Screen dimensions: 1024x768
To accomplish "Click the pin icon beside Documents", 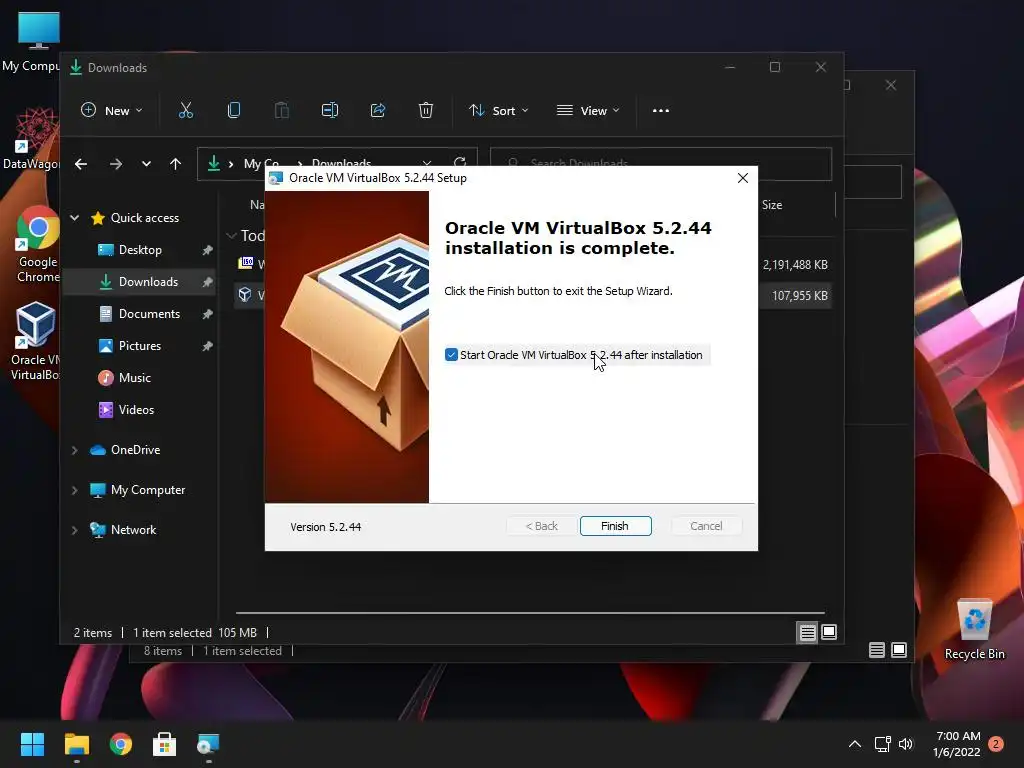I will (x=207, y=313).
